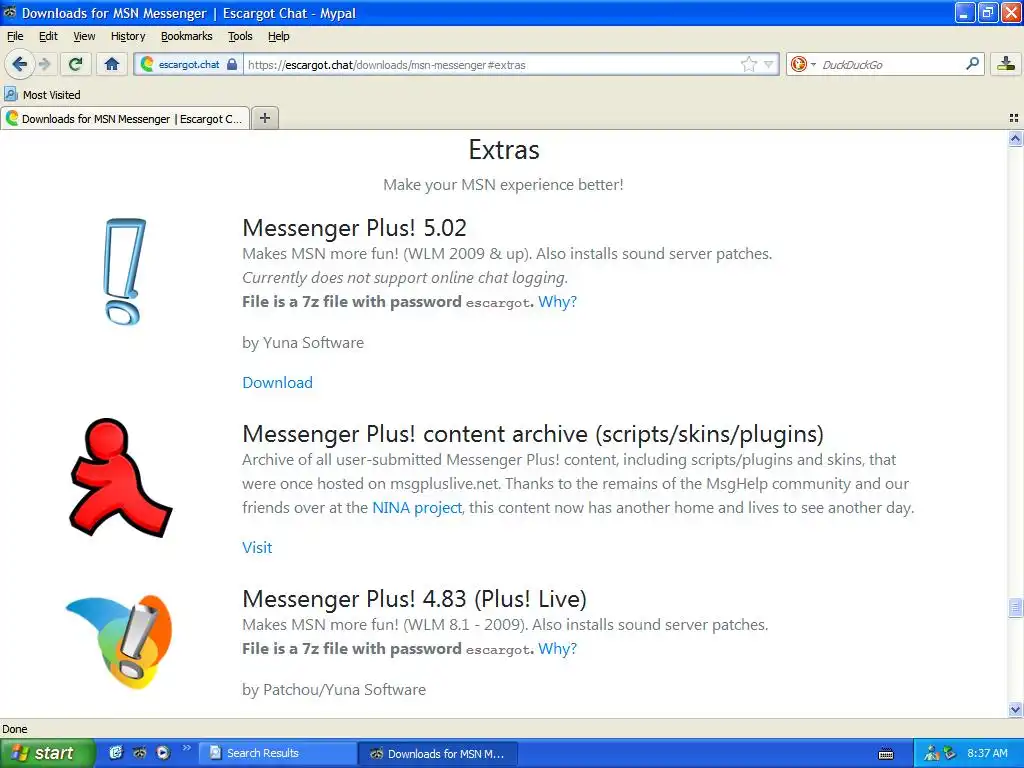
Task: Open the History menu
Action: (127, 36)
